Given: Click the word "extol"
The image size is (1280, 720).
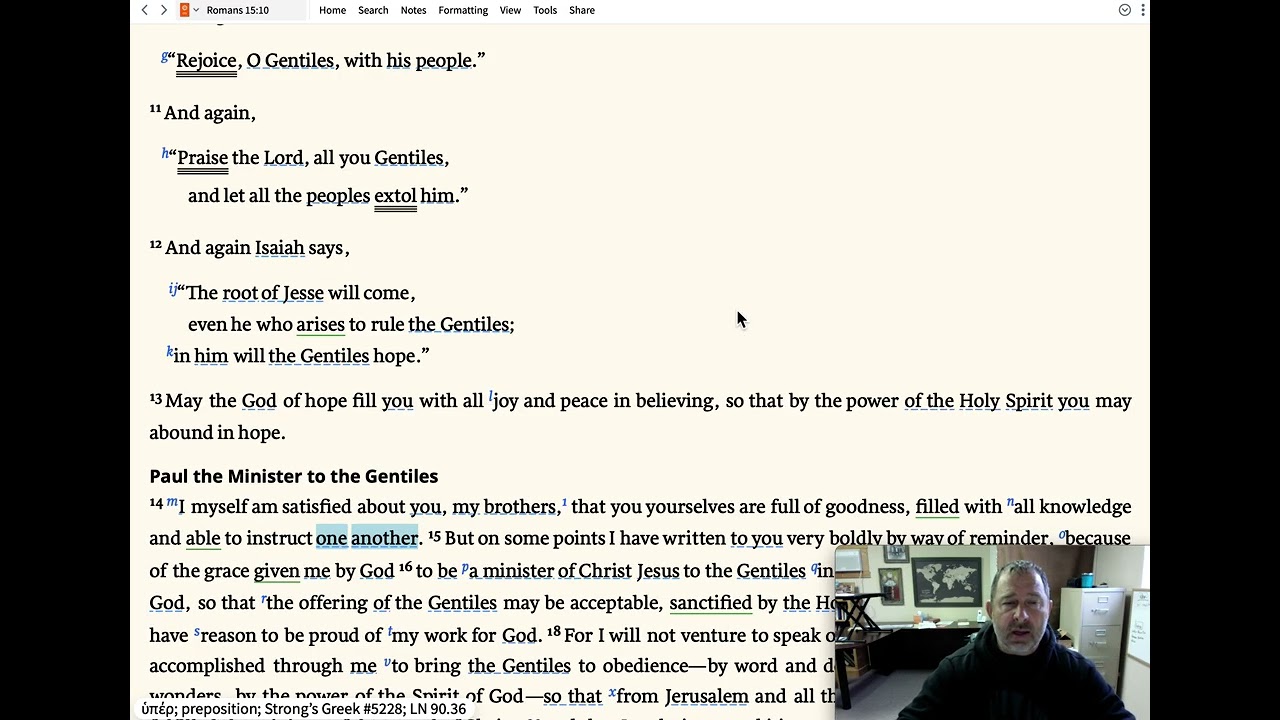Looking at the screenshot, I should (x=395, y=196).
